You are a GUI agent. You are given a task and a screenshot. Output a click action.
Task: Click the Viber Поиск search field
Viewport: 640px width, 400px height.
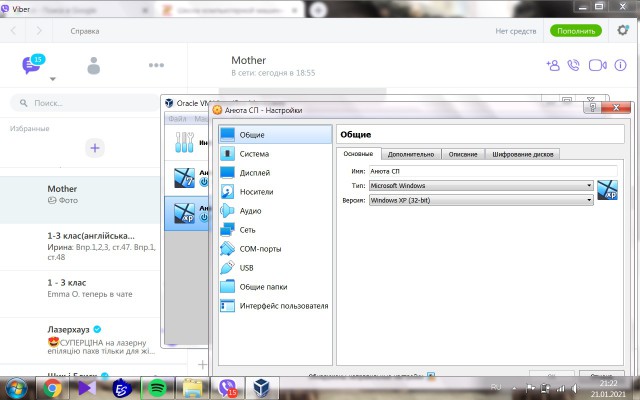pos(85,103)
